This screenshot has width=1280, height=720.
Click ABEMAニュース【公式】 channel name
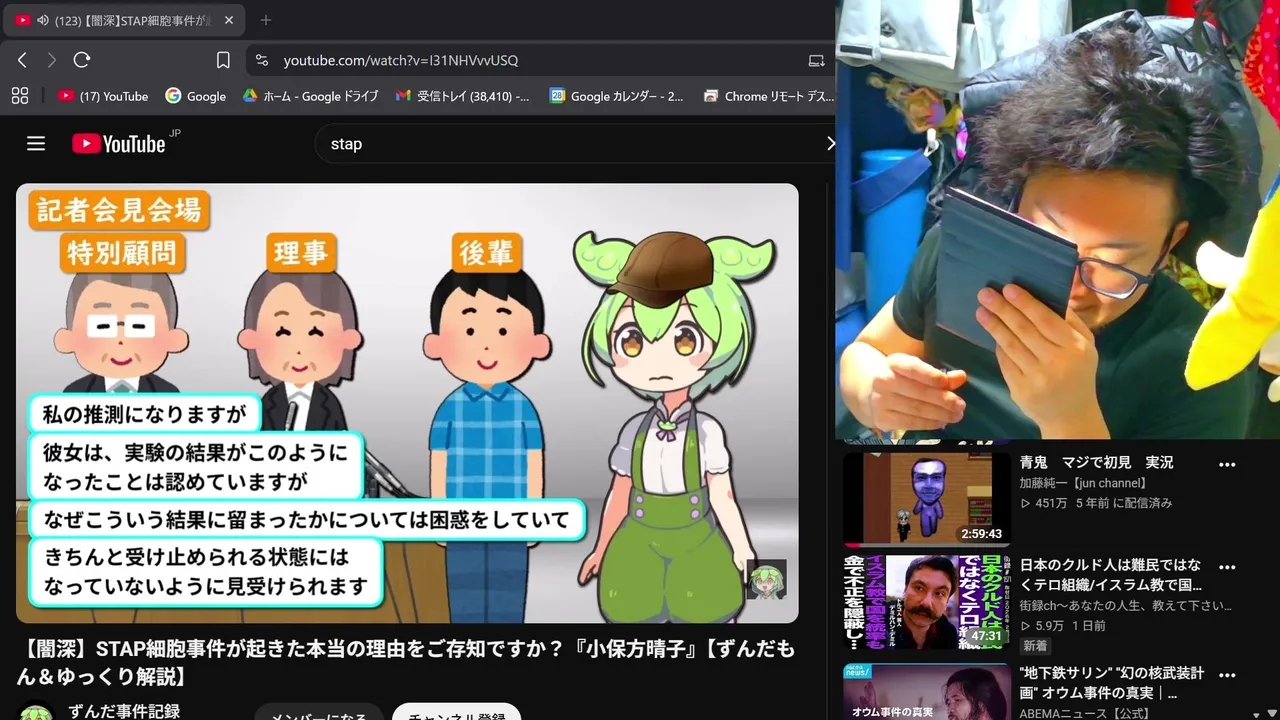tap(1083, 713)
